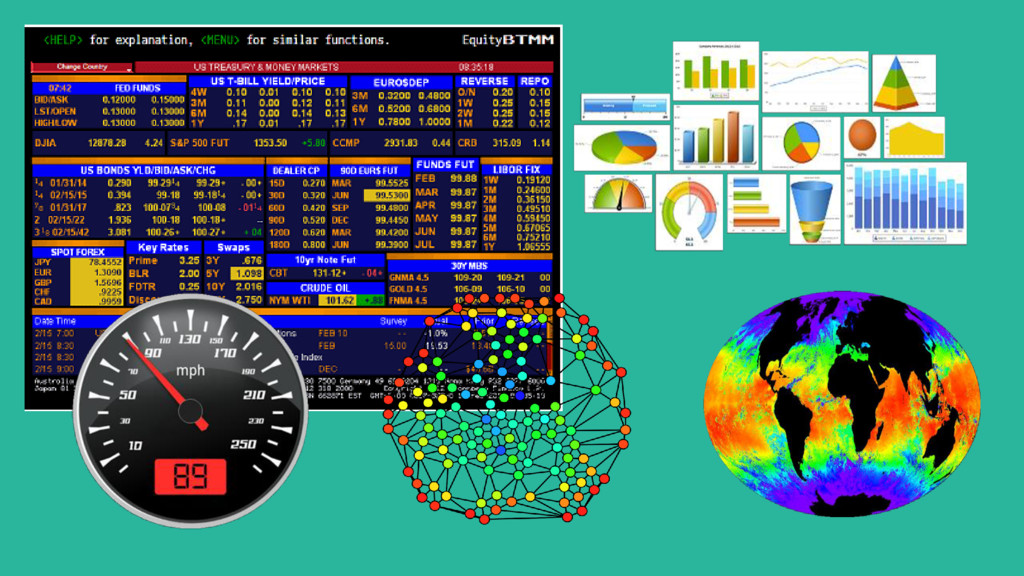
Task: Click the 1Y 1.06555 LIBOR value
Action: pos(534,247)
